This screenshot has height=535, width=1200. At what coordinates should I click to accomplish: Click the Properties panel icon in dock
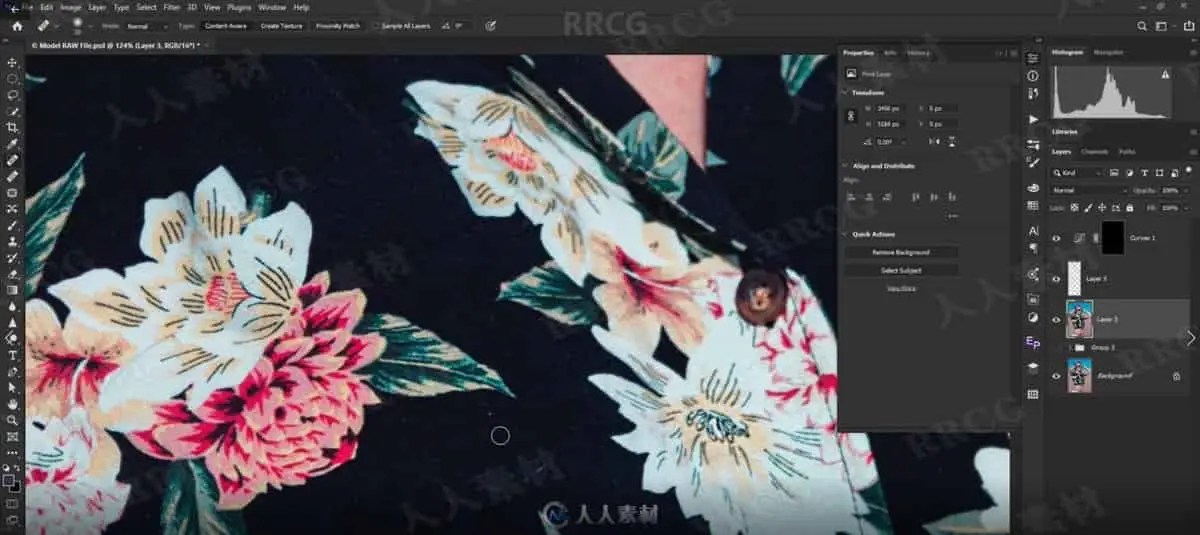click(1033, 58)
